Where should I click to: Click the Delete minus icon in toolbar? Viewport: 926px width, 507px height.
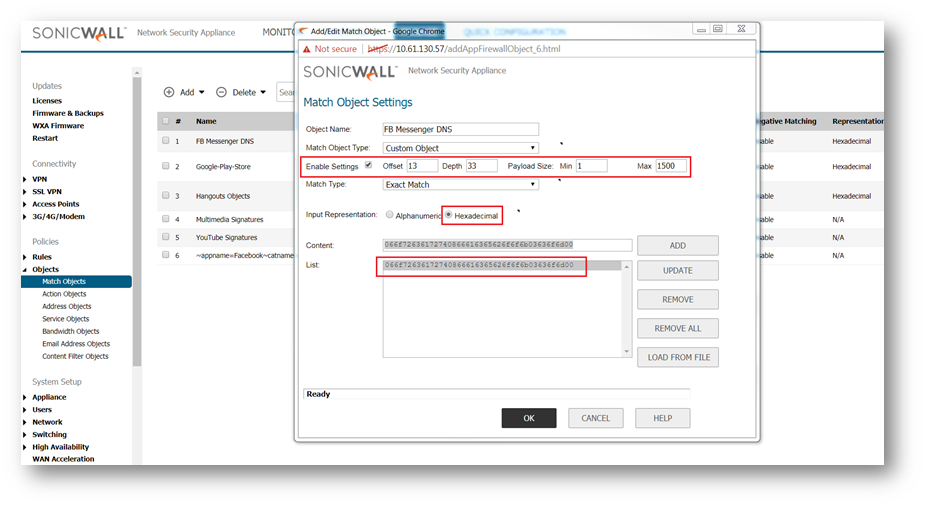point(221,92)
